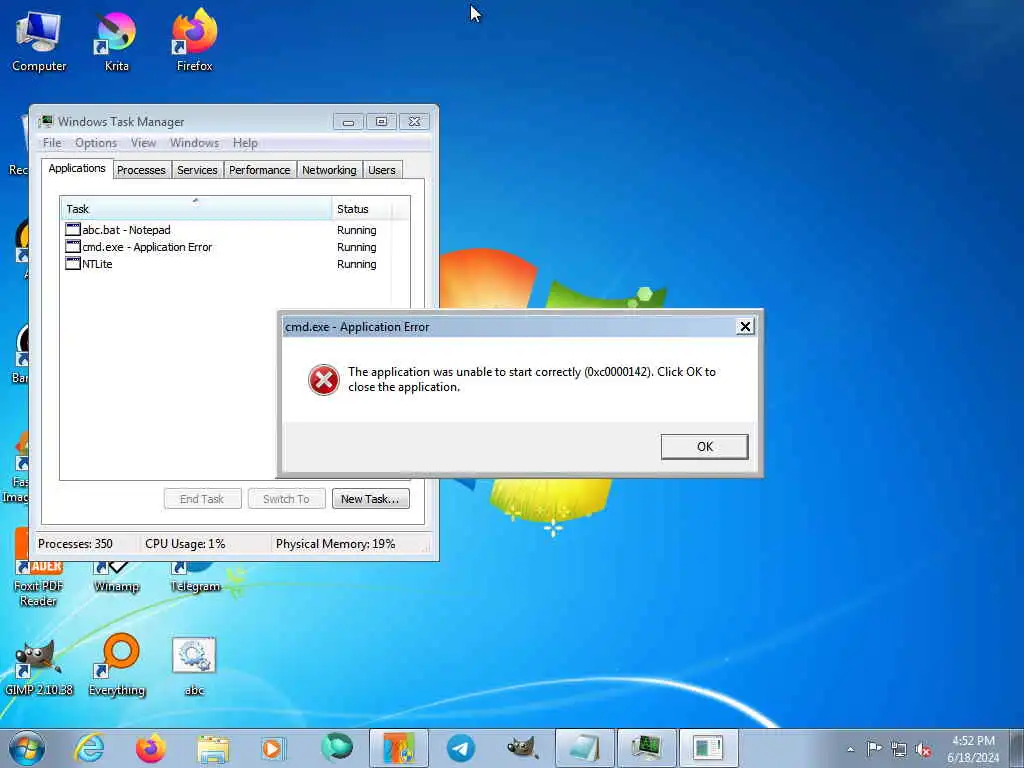This screenshot has width=1024, height=768.
Task: Open the abc batch file desktop icon
Action: (194, 667)
